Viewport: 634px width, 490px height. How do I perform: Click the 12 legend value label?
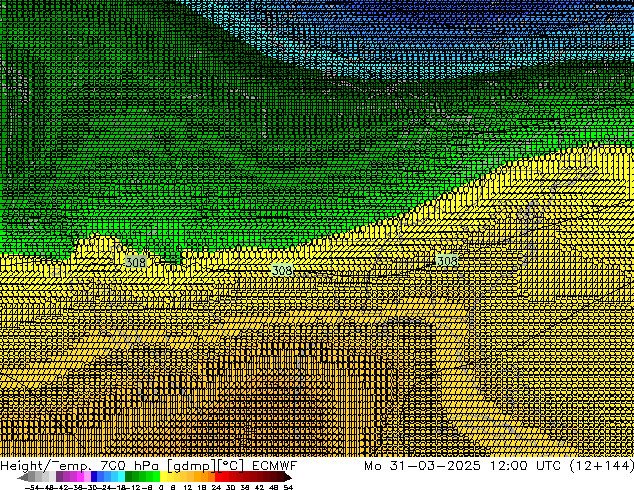pos(188,488)
